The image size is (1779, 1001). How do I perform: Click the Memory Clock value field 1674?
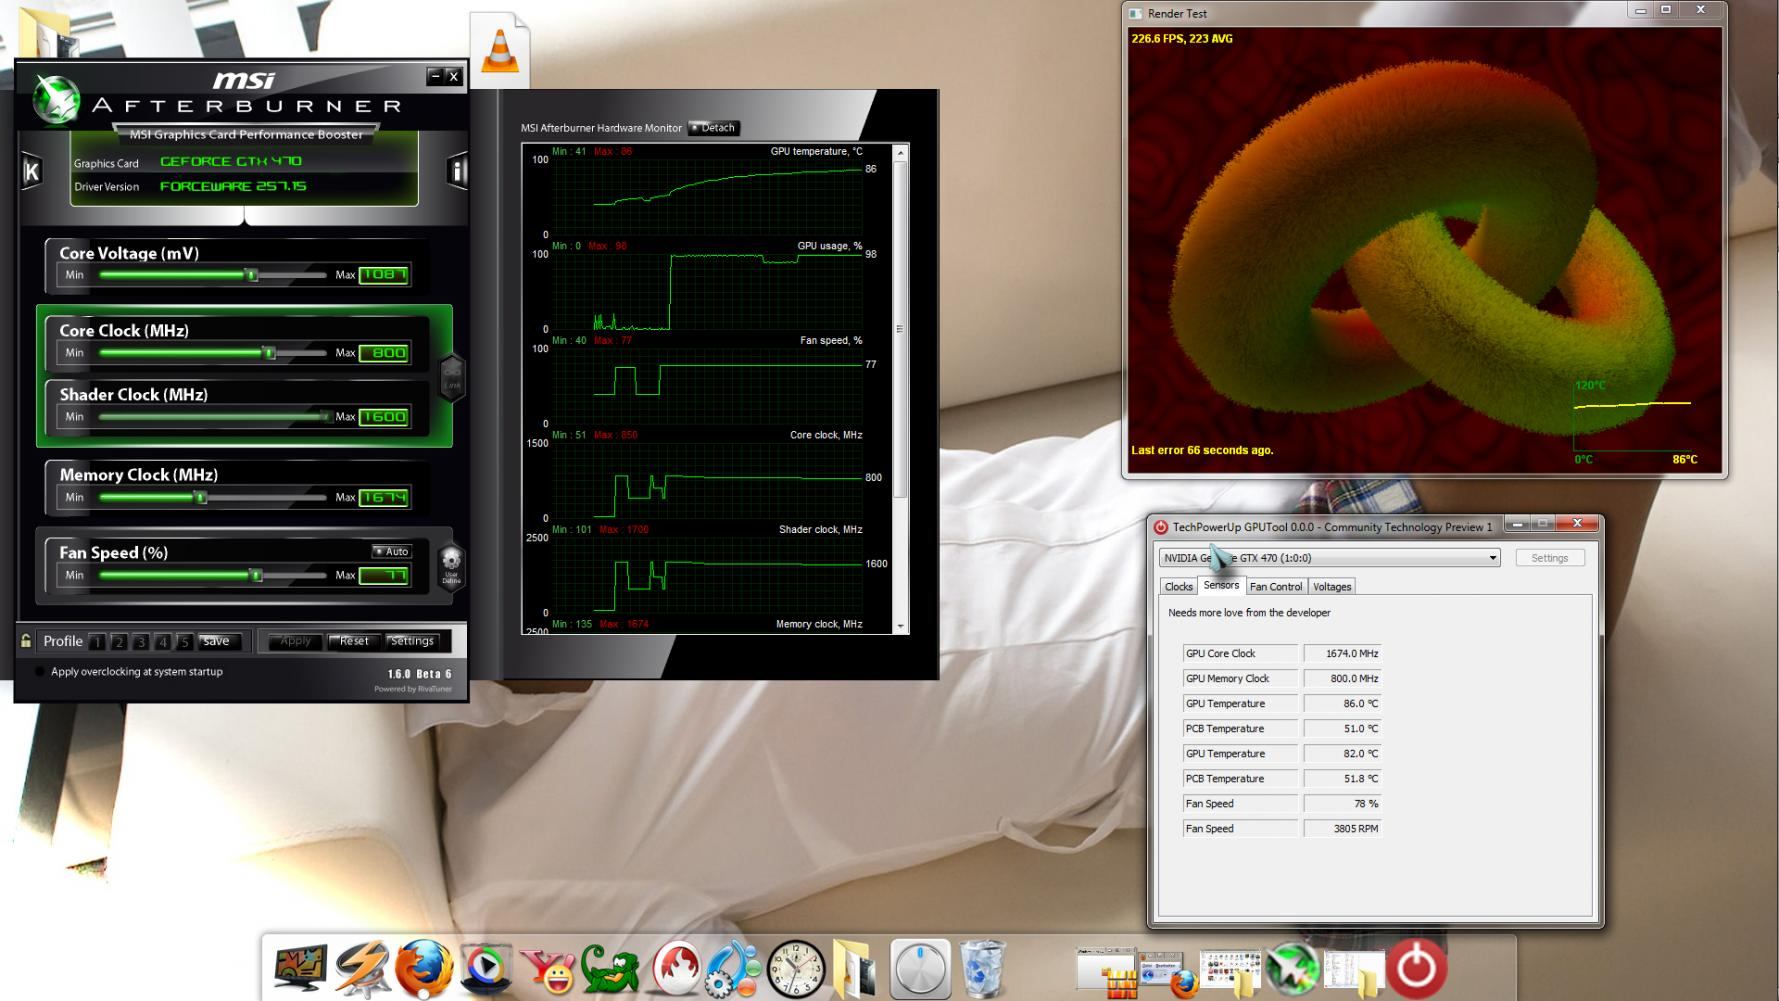tap(384, 497)
